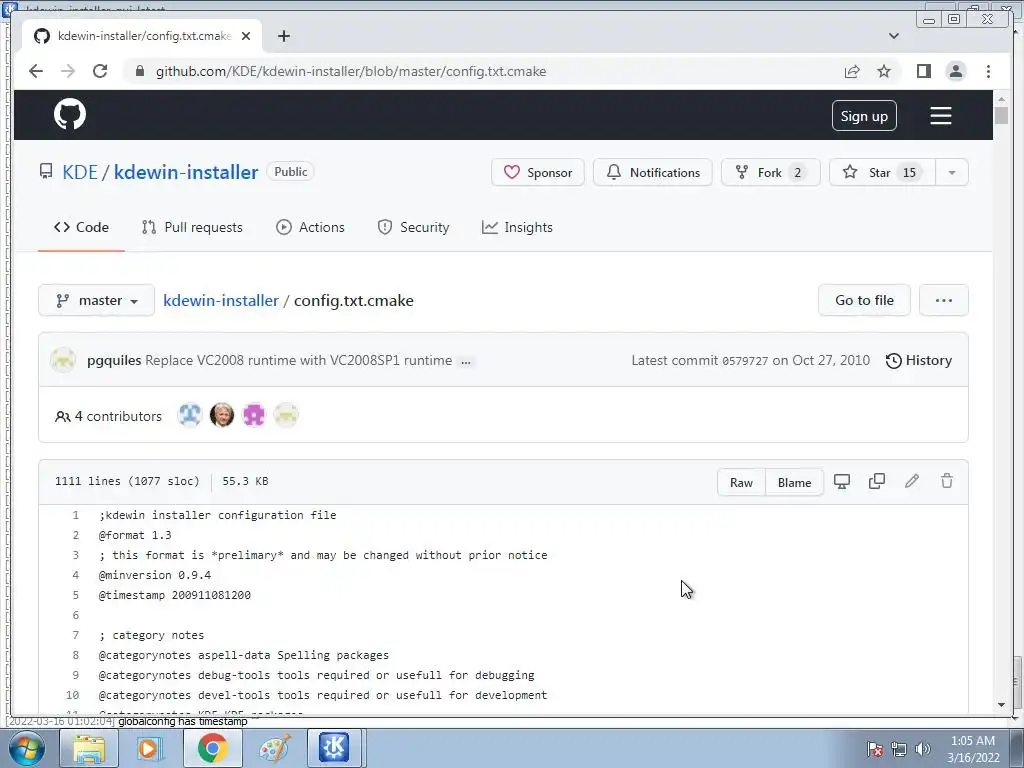1024x768 pixels.
Task: Open the Pull requests tab
Action: click(192, 227)
